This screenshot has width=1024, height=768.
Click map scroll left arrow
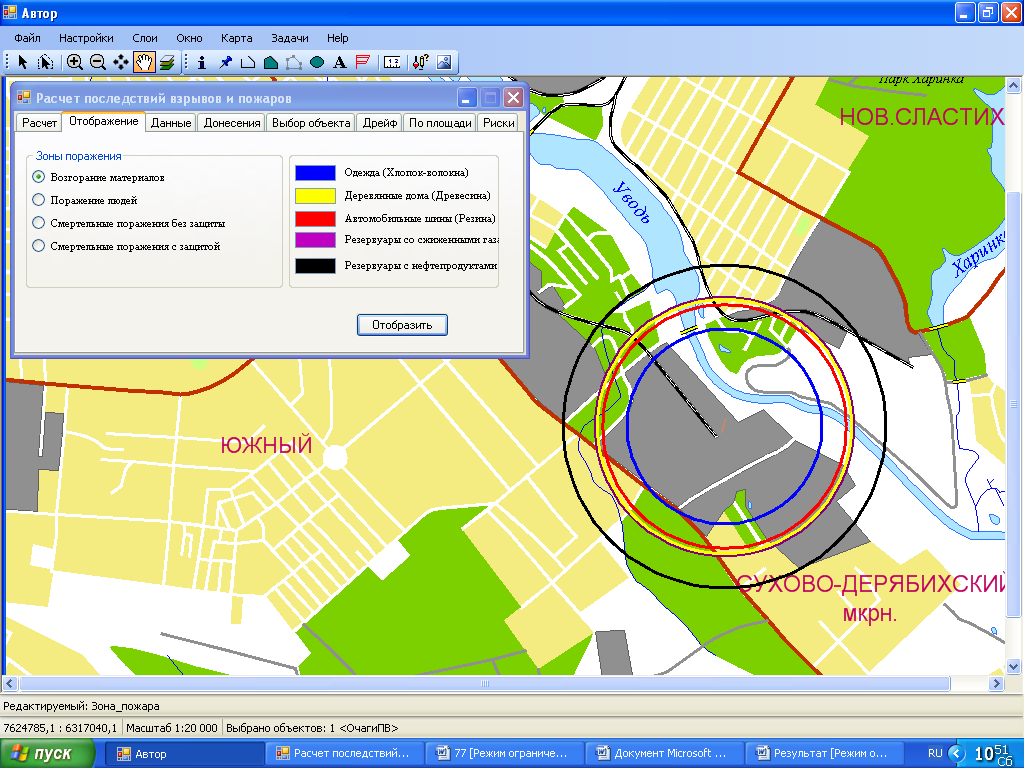9,684
